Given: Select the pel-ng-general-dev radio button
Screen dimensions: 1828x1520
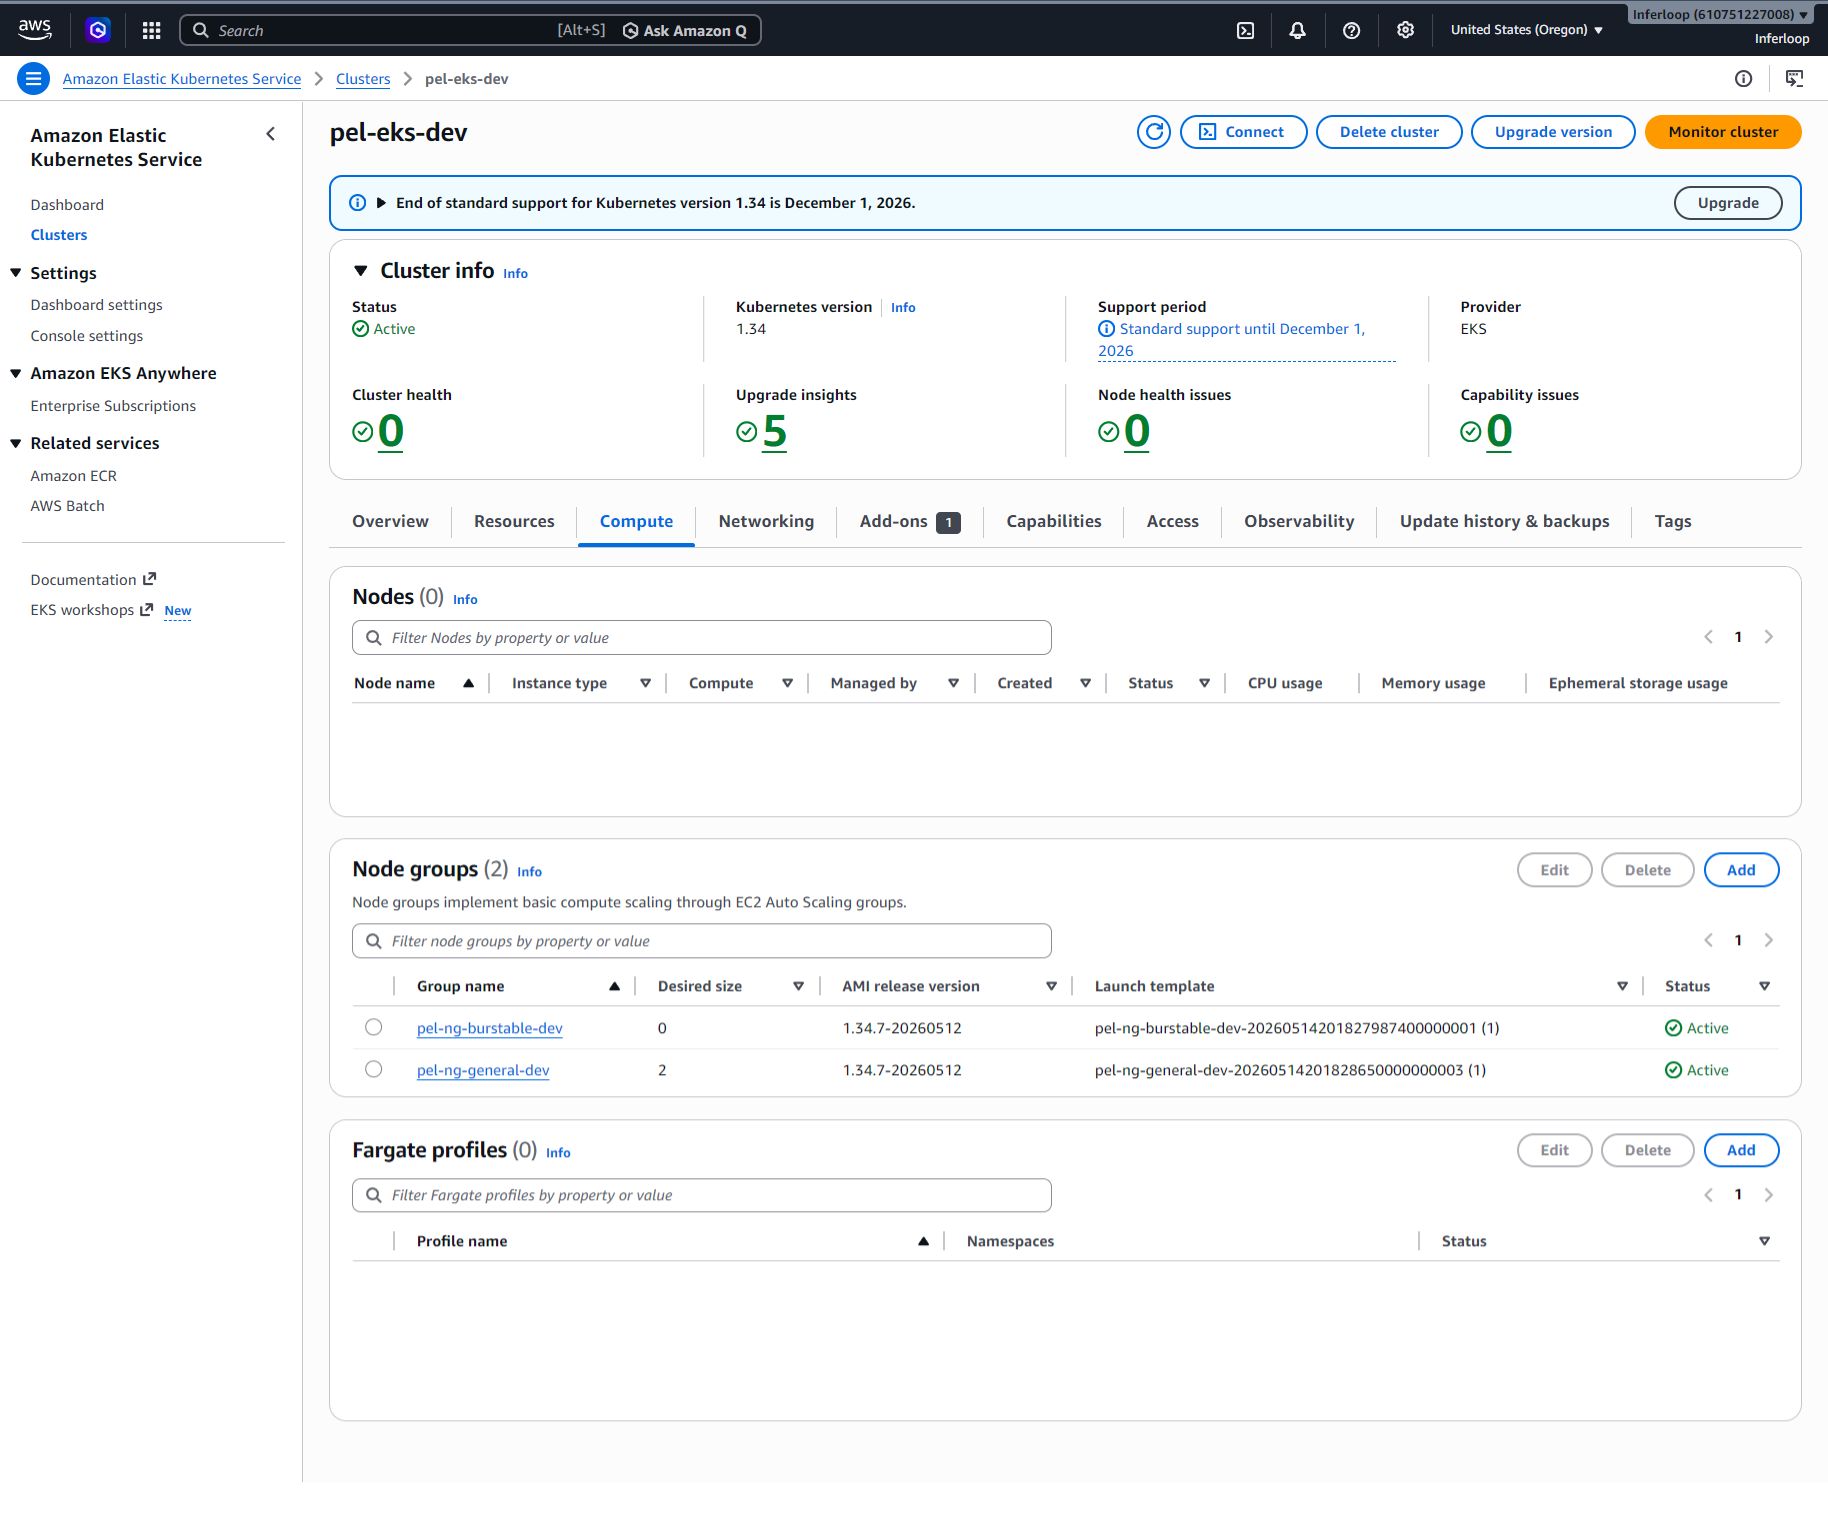Looking at the screenshot, I should (x=374, y=1069).
